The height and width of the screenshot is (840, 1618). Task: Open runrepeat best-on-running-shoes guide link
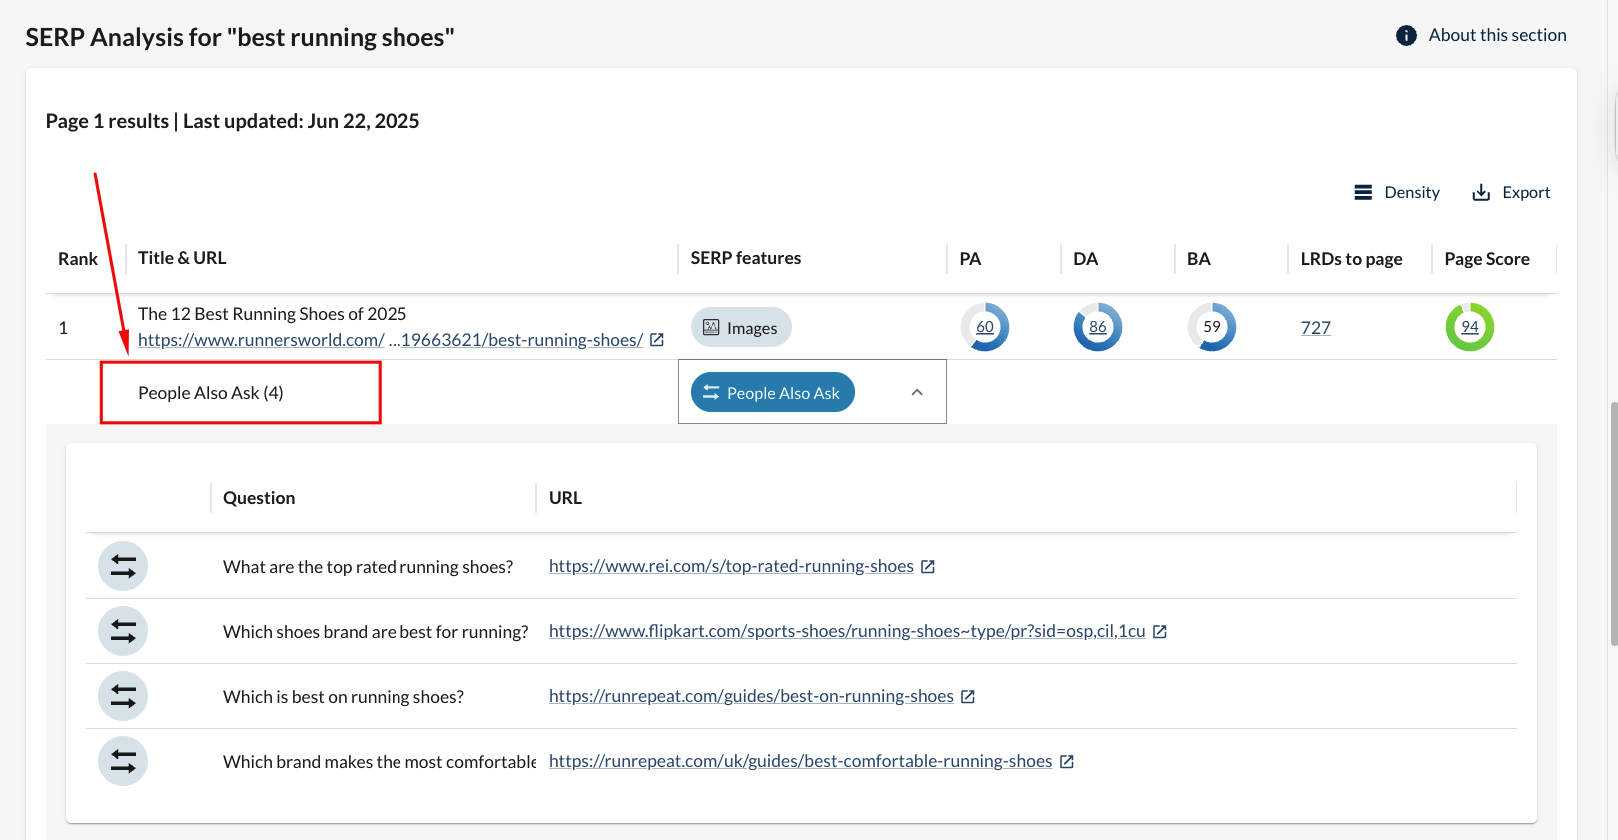pyautogui.click(x=751, y=696)
